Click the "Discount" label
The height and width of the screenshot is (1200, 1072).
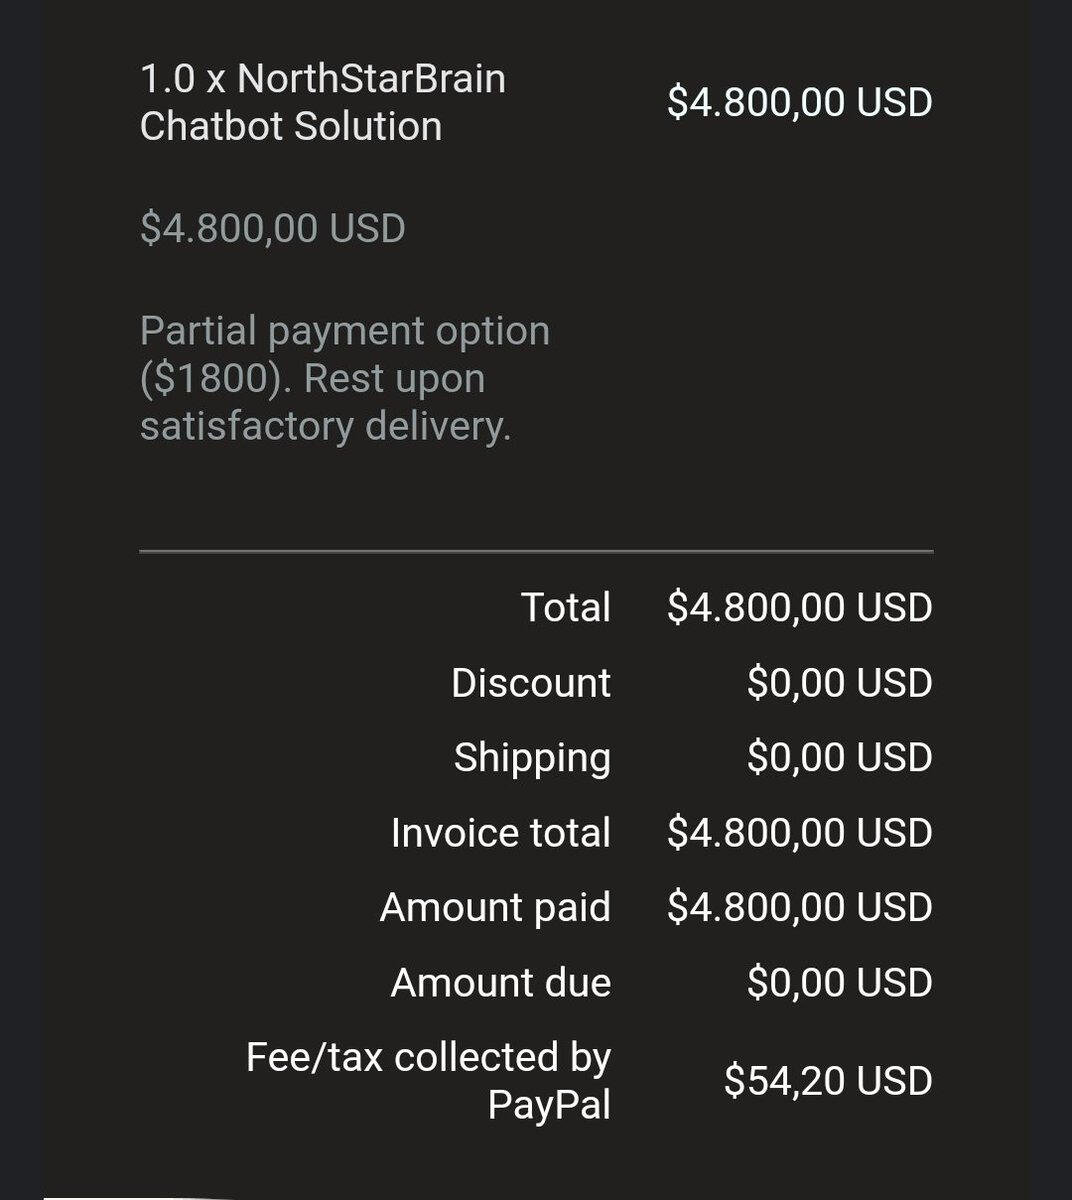click(x=530, y=683)
